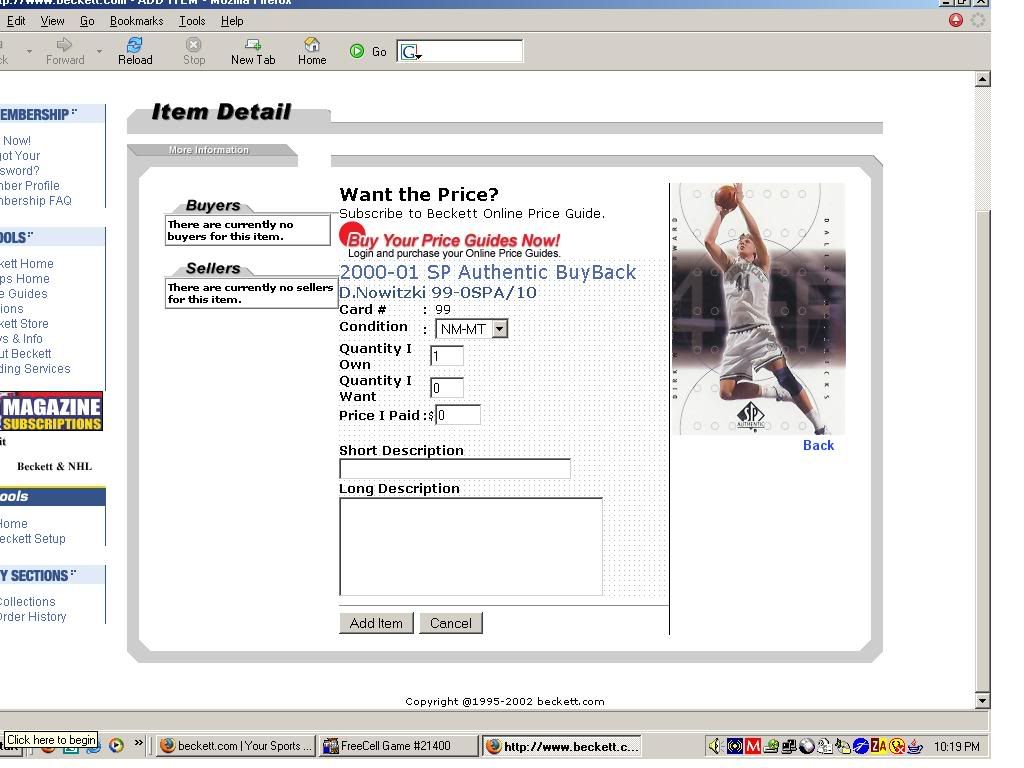1024x768 pixels.
Task: Click the Short Description field
Action: tap(455, 468)
